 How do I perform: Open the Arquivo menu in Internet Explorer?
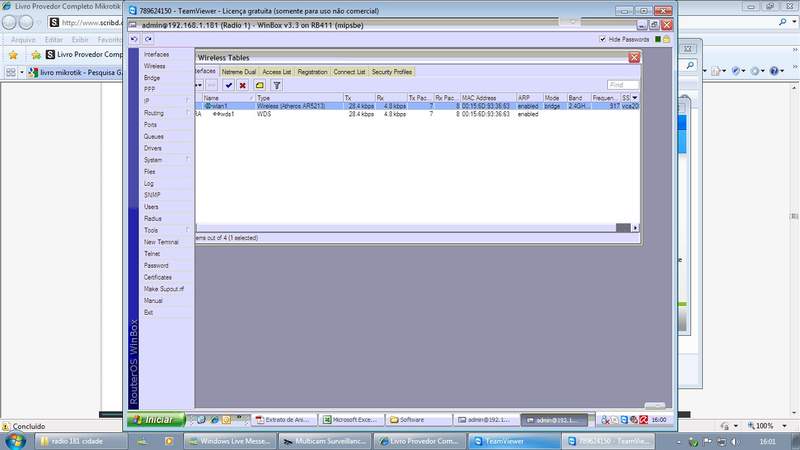click(x=23, y=39)
